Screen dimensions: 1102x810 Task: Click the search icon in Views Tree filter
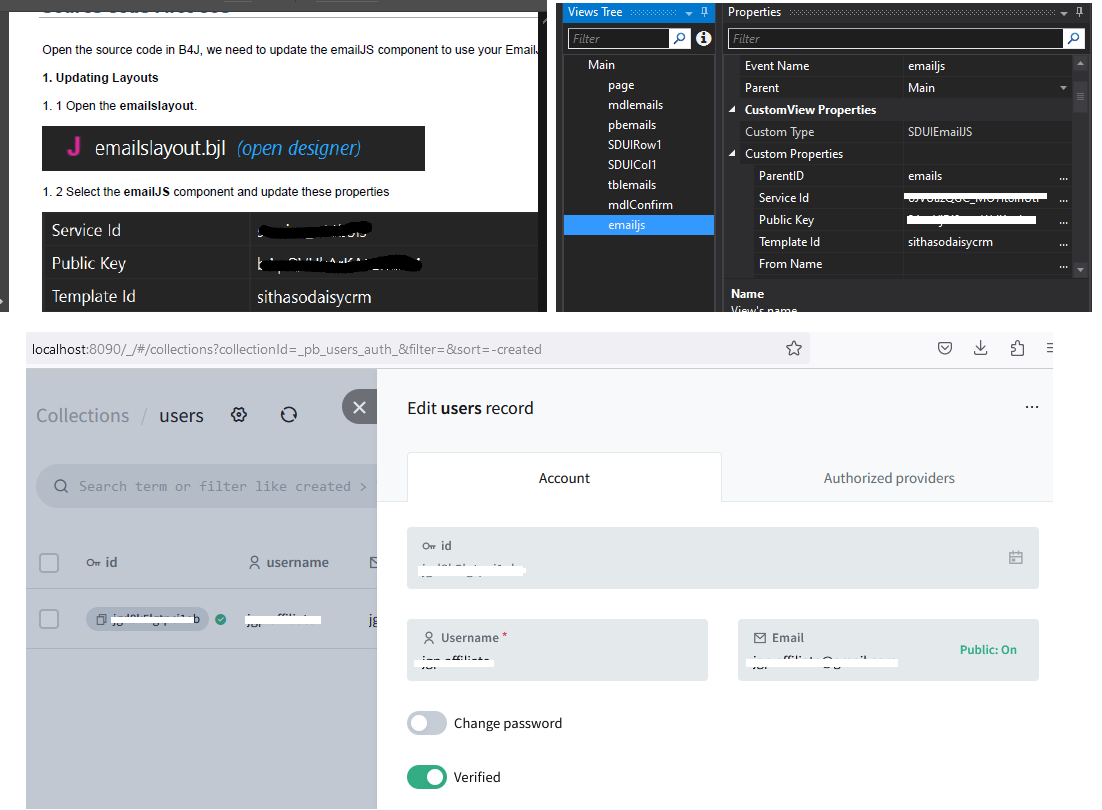click(x=679, y=39)
